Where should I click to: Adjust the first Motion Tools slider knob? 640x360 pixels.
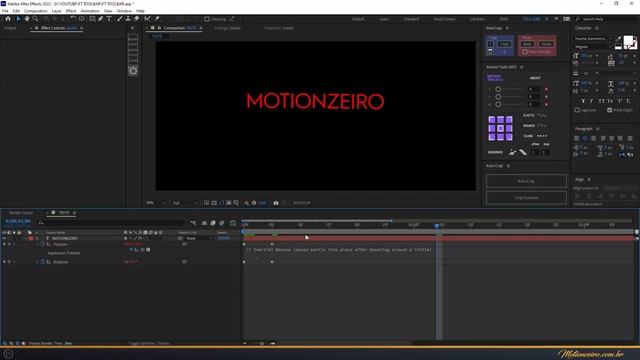(x=498, y=89)
